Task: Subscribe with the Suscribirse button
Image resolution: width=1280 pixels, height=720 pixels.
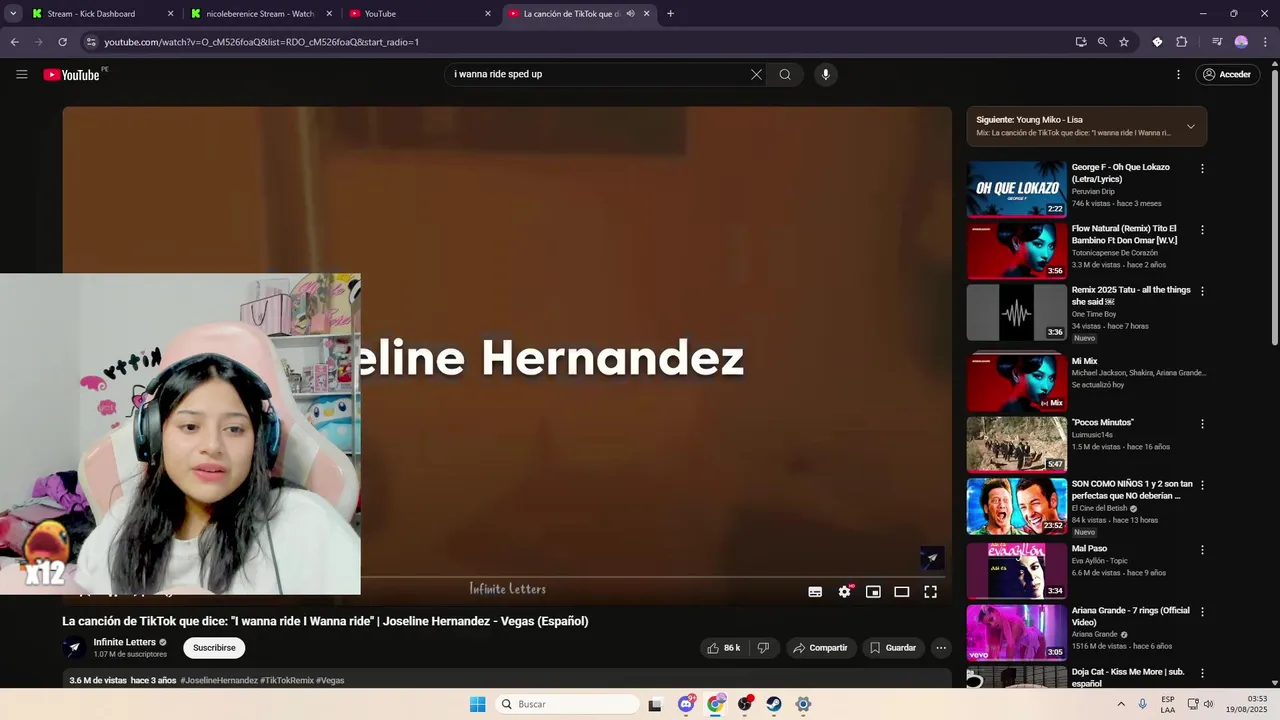Action: pos(214,648)
